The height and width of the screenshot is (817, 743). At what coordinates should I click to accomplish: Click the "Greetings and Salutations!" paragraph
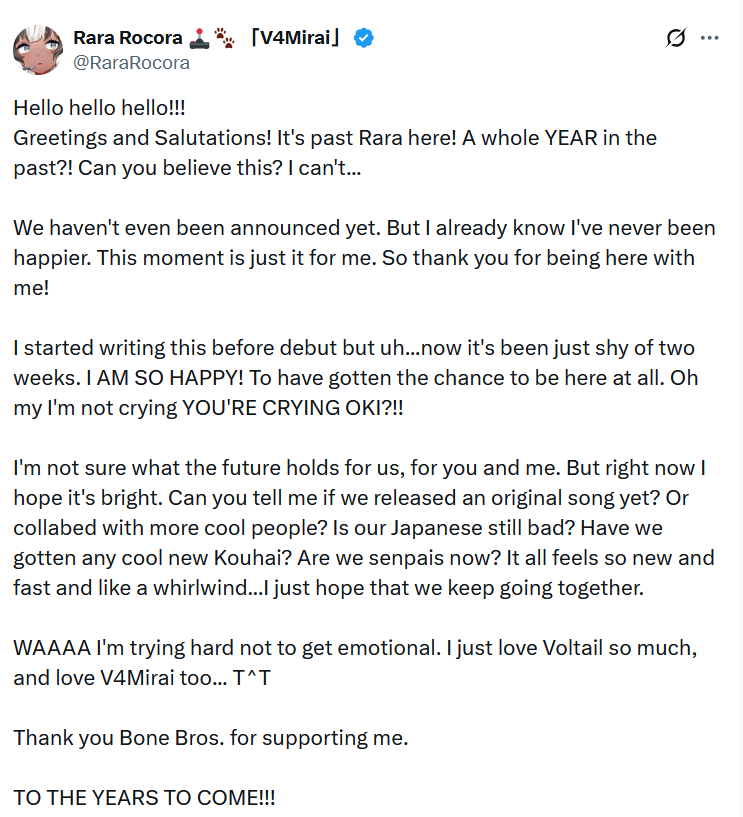click(335, 153)
